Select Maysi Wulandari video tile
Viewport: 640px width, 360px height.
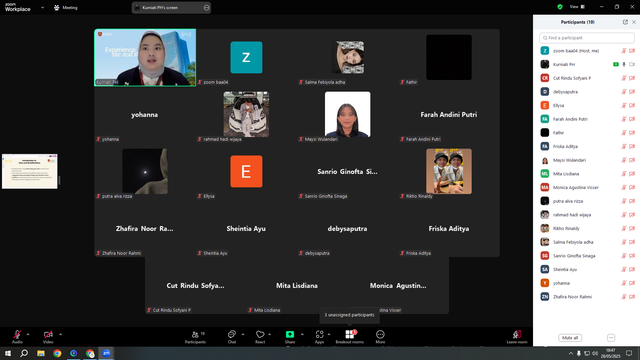click(347, 114)
